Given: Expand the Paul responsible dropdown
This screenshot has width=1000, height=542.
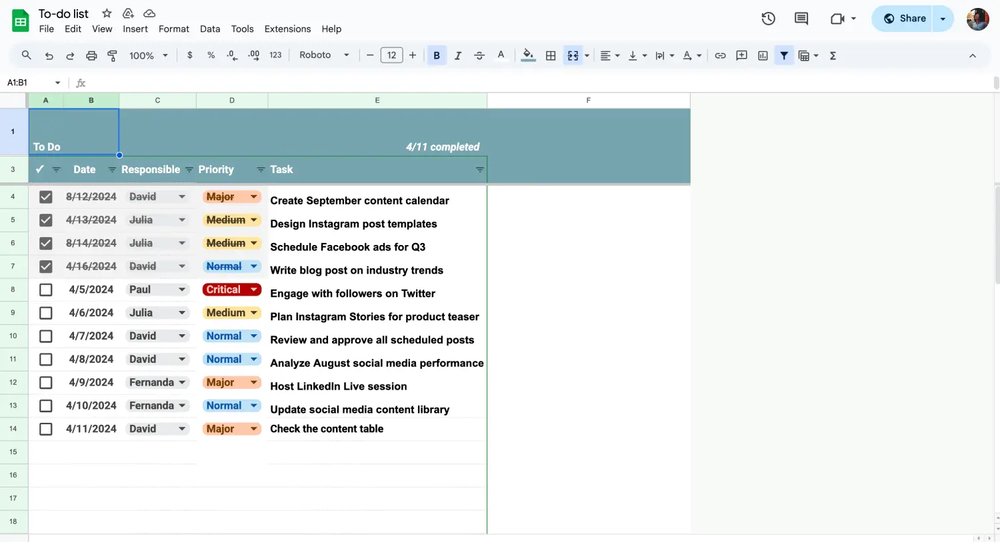Looking at the screenshot, I should [x=182, y=290].
